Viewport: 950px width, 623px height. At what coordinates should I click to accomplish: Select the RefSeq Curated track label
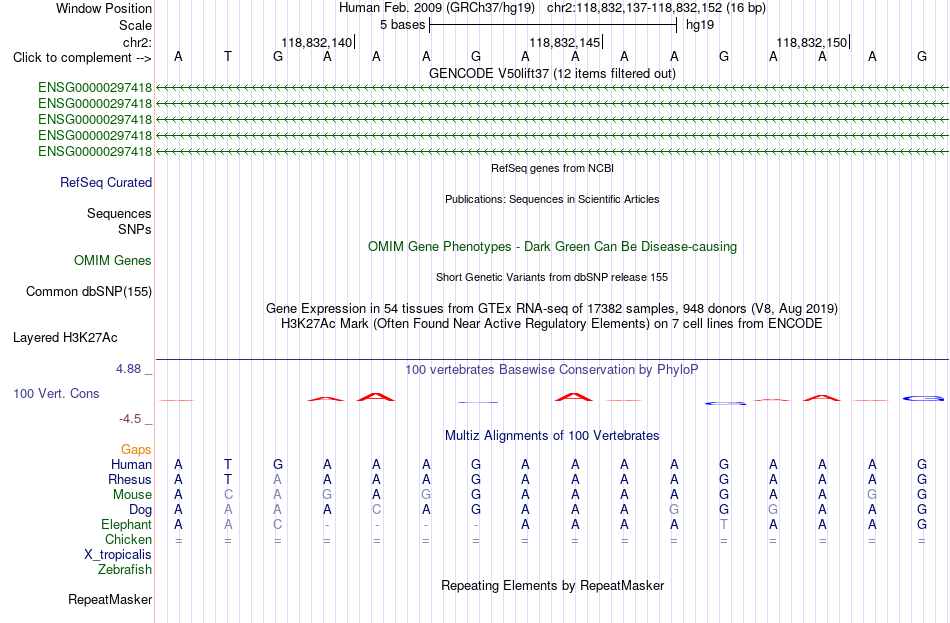(106, 182)
